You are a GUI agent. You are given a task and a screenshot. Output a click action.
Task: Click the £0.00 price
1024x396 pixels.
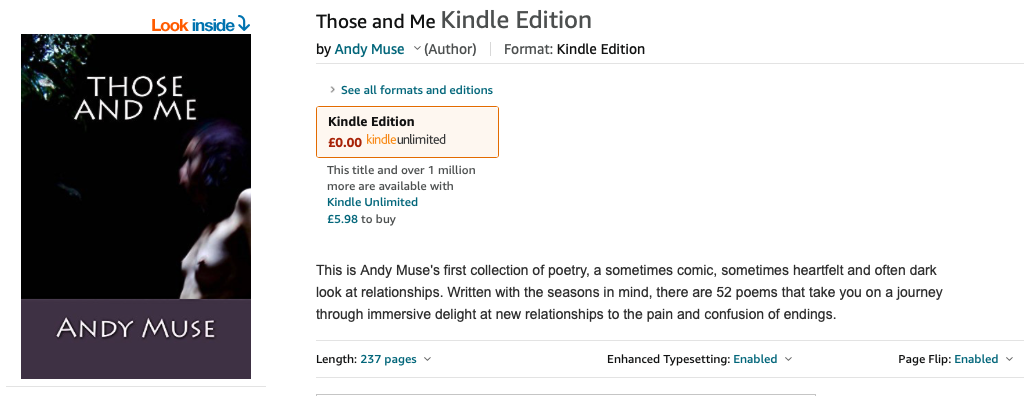click(x=345, y=142)
